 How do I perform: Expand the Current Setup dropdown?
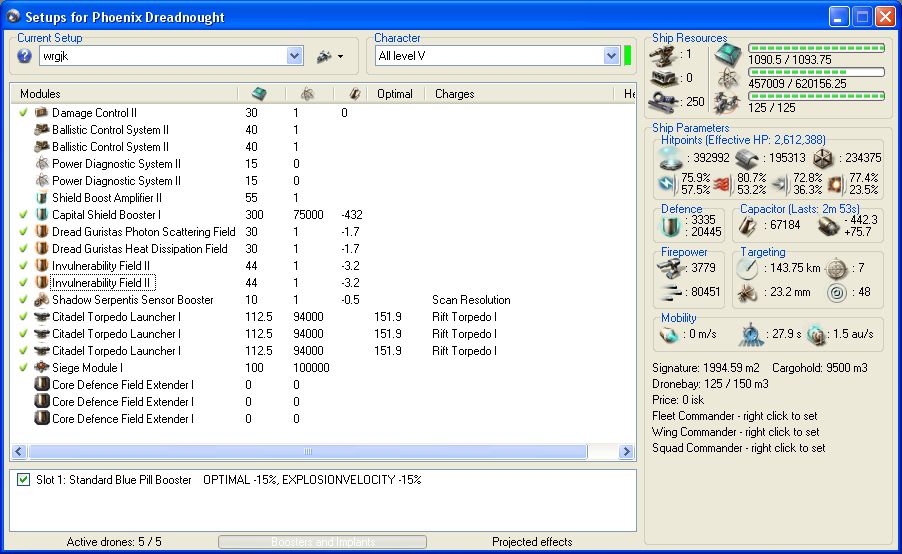(x=294, y=57)
